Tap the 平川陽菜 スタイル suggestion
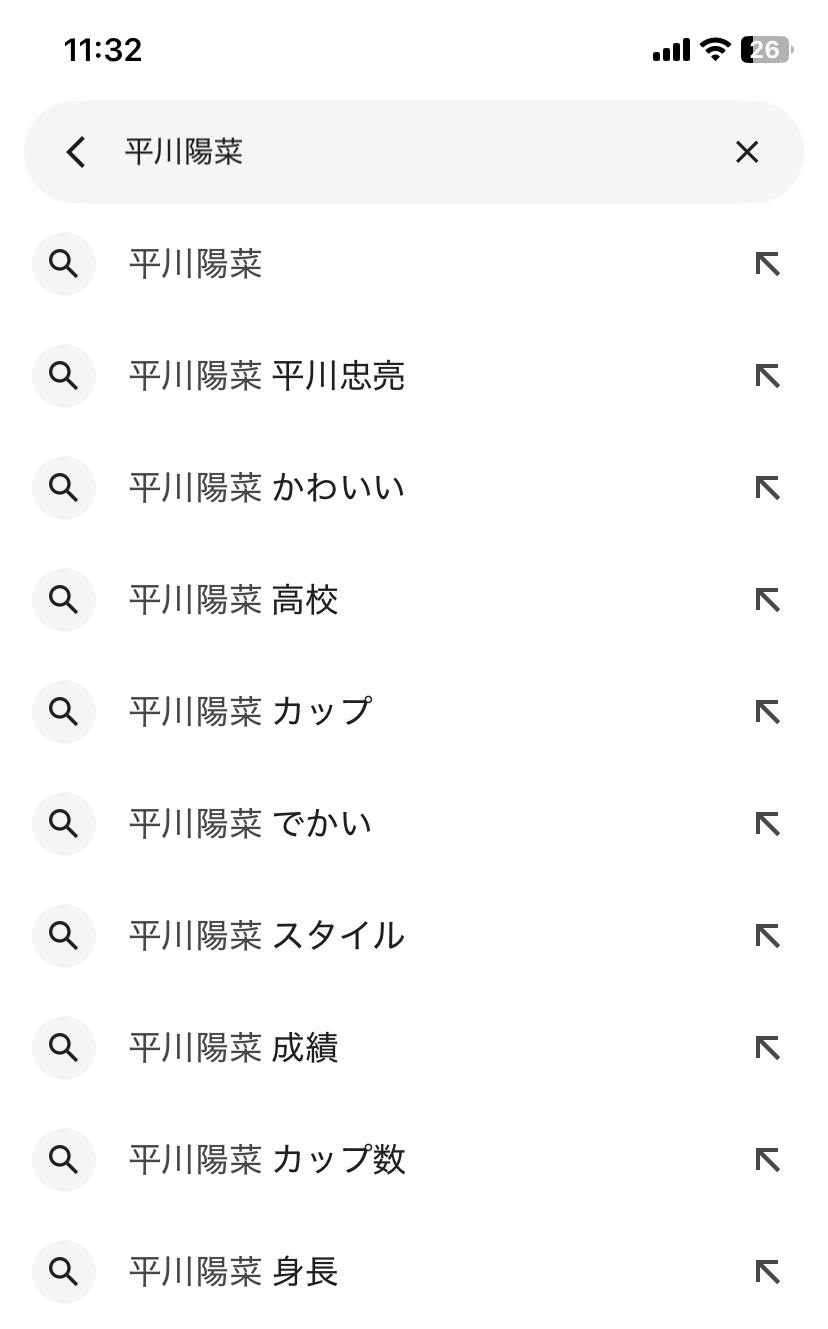 pos(266,936)
